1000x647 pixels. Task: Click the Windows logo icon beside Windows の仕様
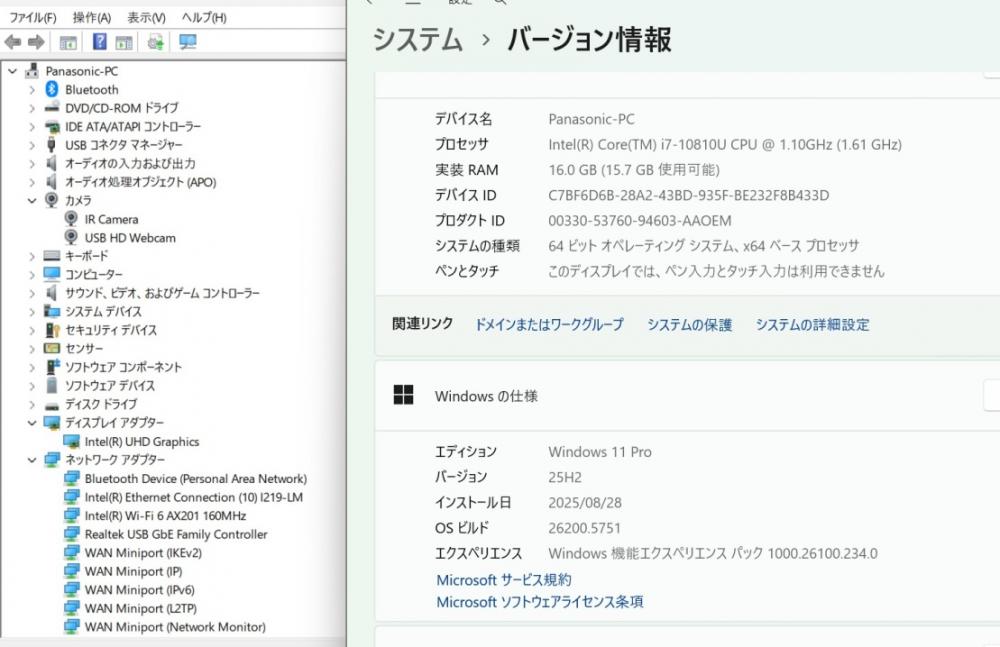point(403,395)
